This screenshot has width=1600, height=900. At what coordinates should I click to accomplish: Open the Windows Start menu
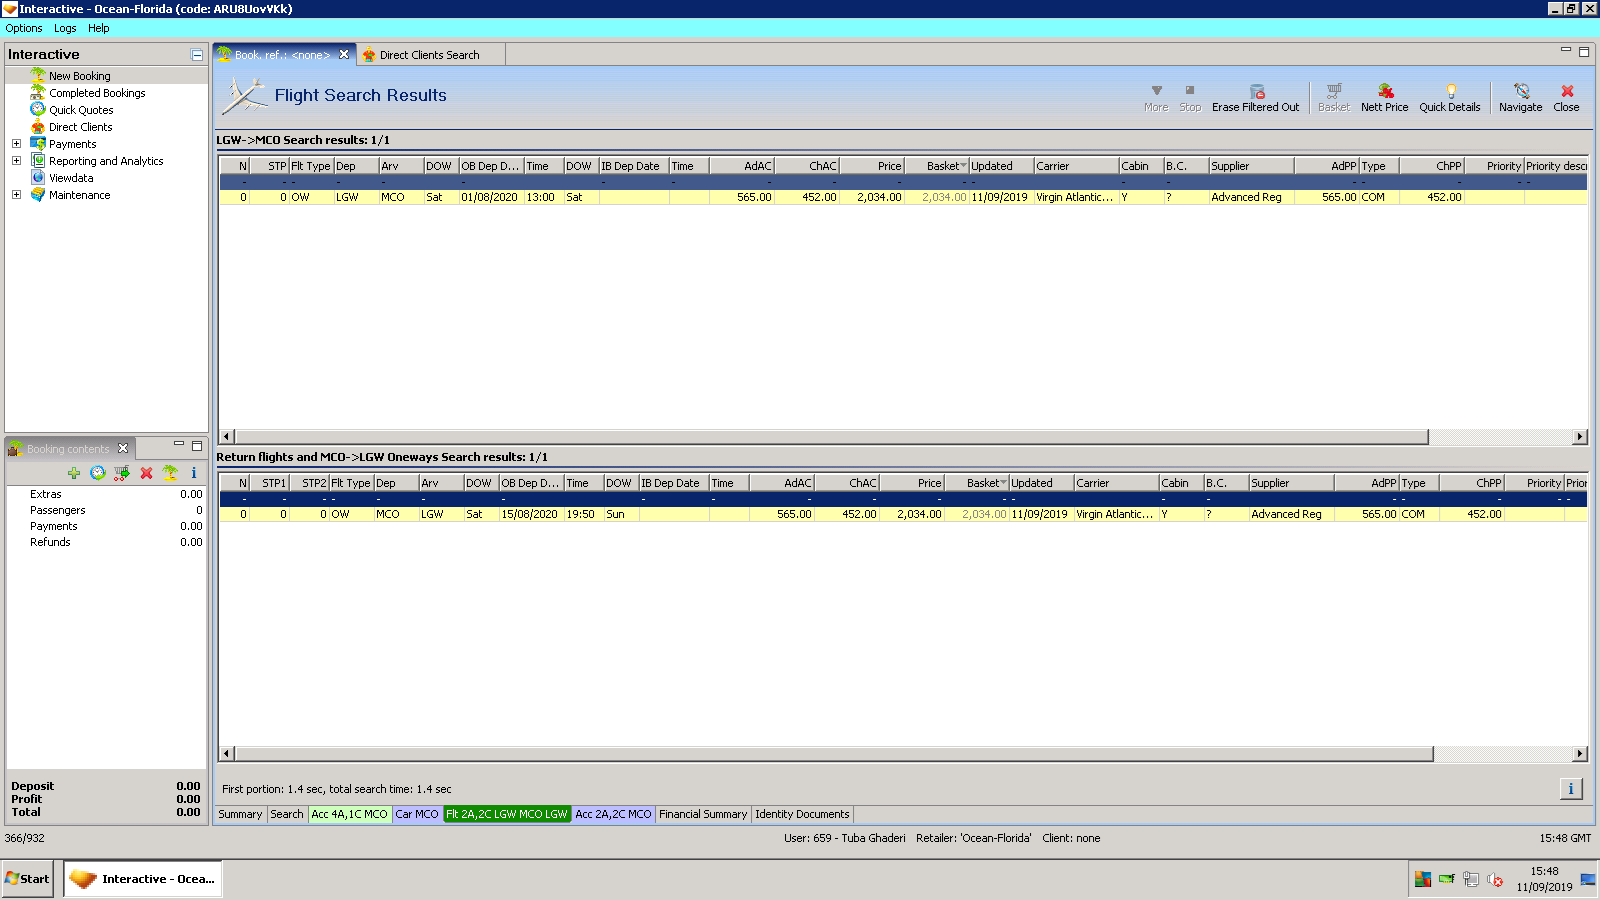point(27,879)
